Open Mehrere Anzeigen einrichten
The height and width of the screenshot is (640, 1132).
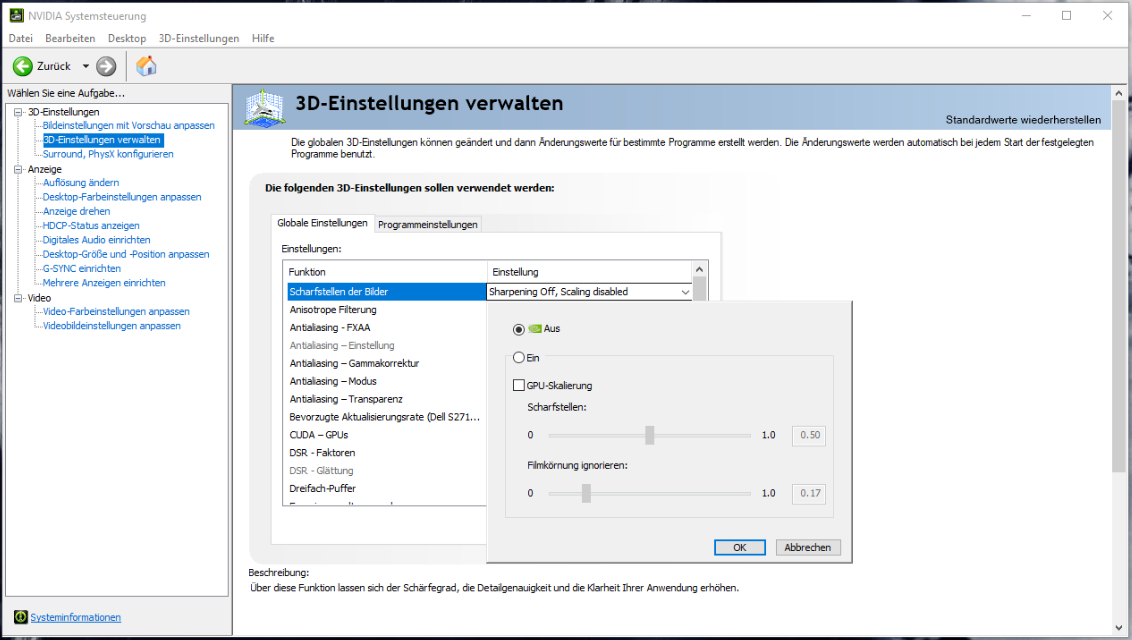click(x=104, y=283)
